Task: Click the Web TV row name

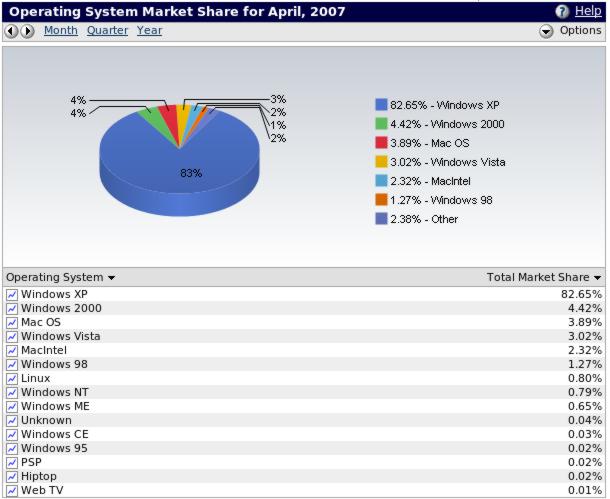Action: pyautogui.click(x=42, y=490)
